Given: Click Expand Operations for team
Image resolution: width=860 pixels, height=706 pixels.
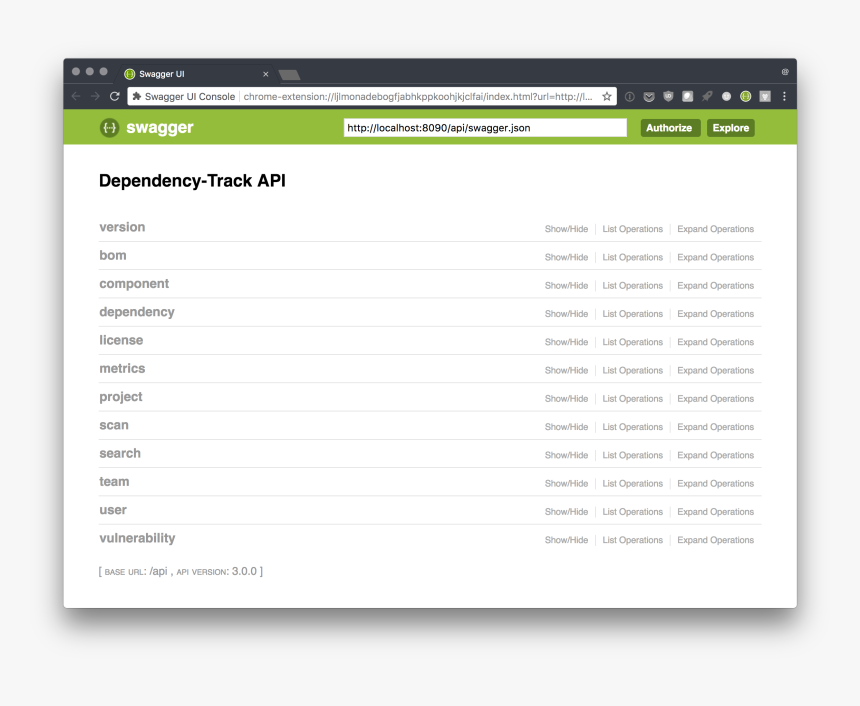Looking at the screenshot, I should tap(715, 484).
